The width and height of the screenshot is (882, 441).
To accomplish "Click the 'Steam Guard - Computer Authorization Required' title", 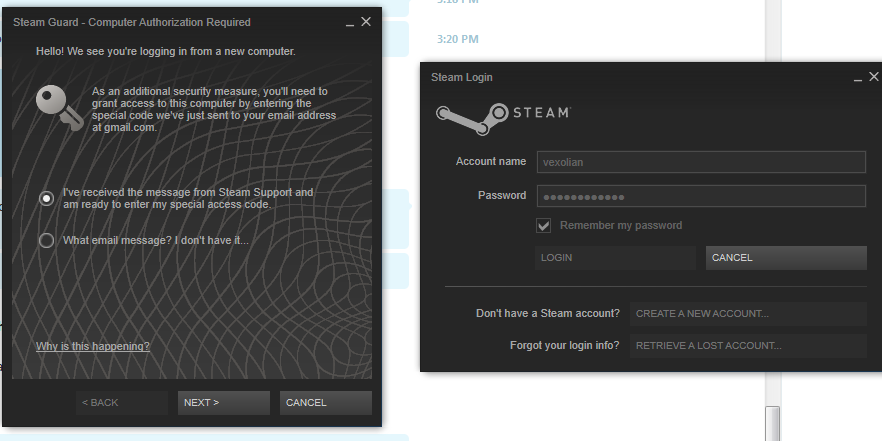I will [132, 22].
